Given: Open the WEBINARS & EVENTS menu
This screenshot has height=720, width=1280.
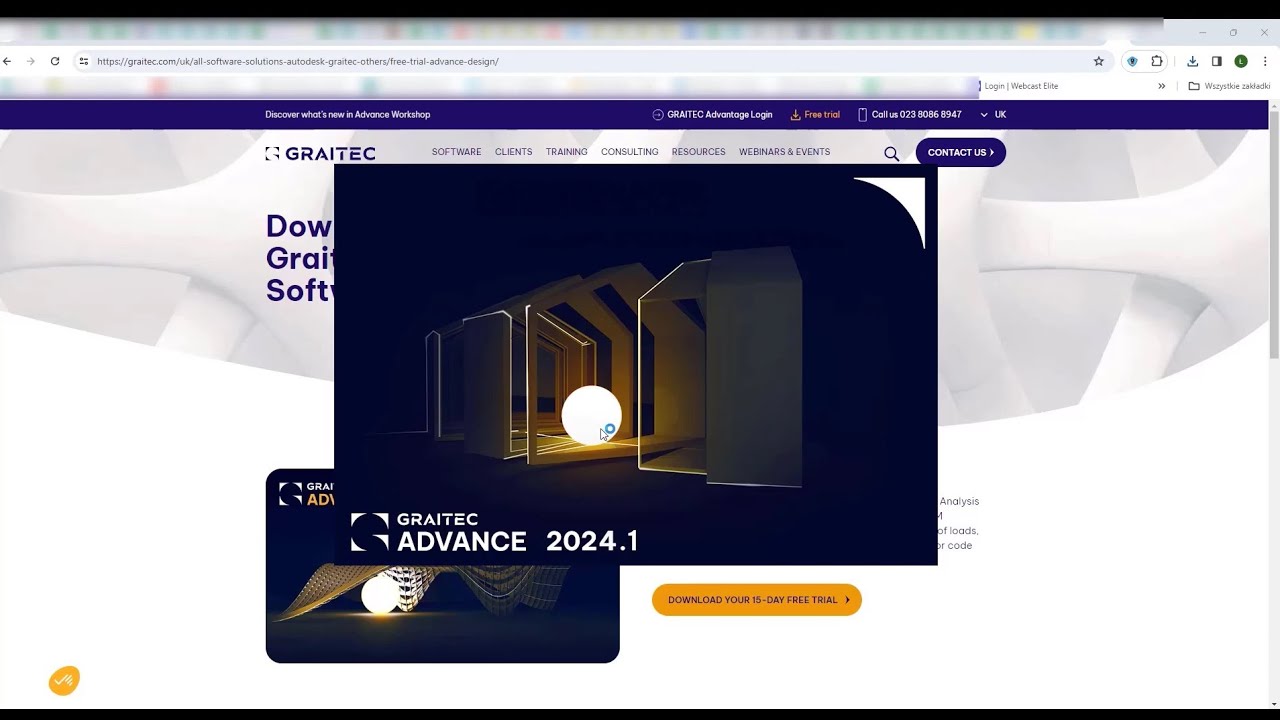Looking at the screenshot, I should pyautogui.click(x=784, y=152).
